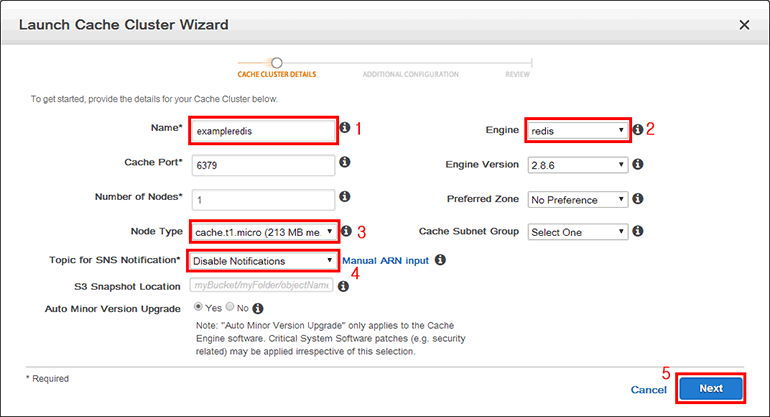Click info icon beside Engine Version
Viewport: 770px width, 417px height.
[x=637, y=164]
